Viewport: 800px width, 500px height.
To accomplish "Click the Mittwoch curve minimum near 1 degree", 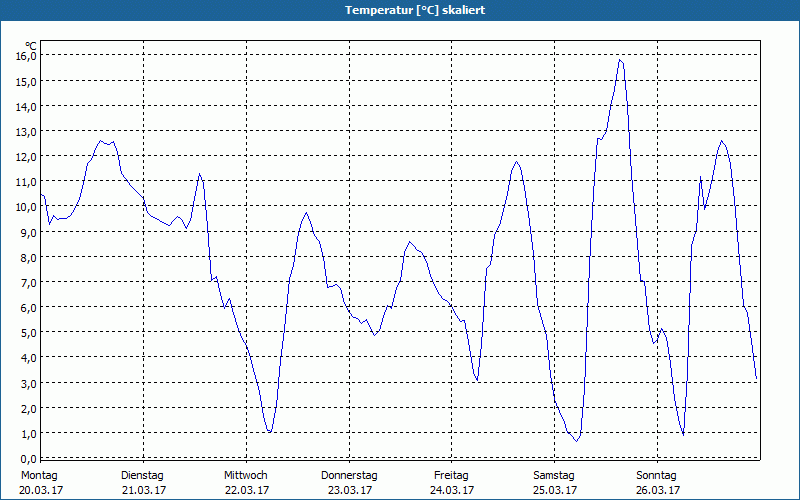I will point(269,432).
